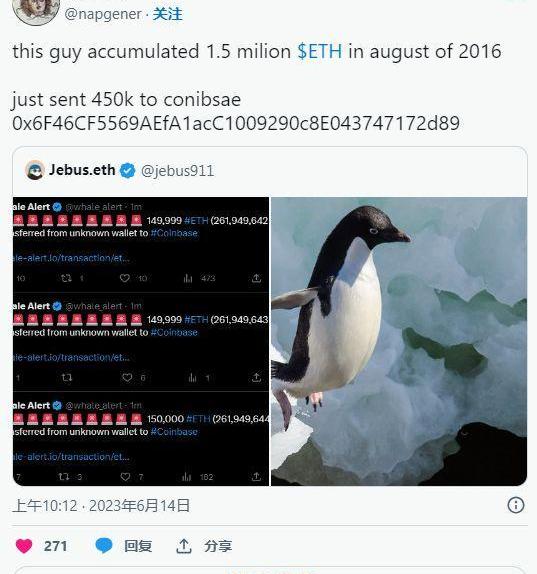Click the Jebus.eth verified badge
The width and height of the screenshot is (537, 574).
point(128,171)
